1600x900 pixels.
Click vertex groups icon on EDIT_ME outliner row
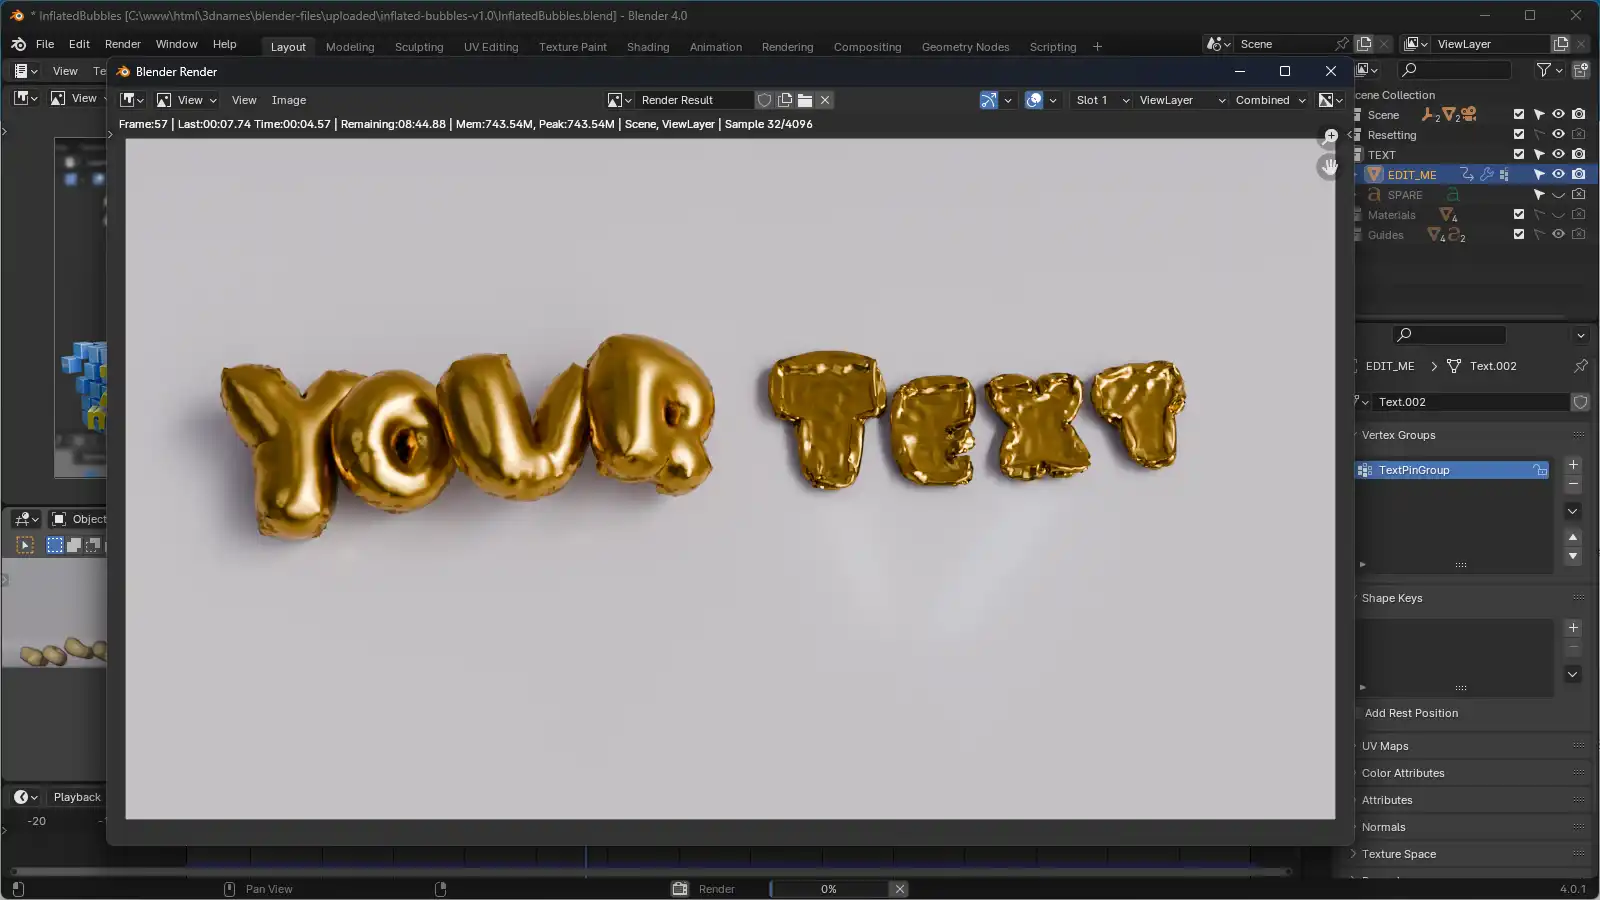tap(1504, 174)
